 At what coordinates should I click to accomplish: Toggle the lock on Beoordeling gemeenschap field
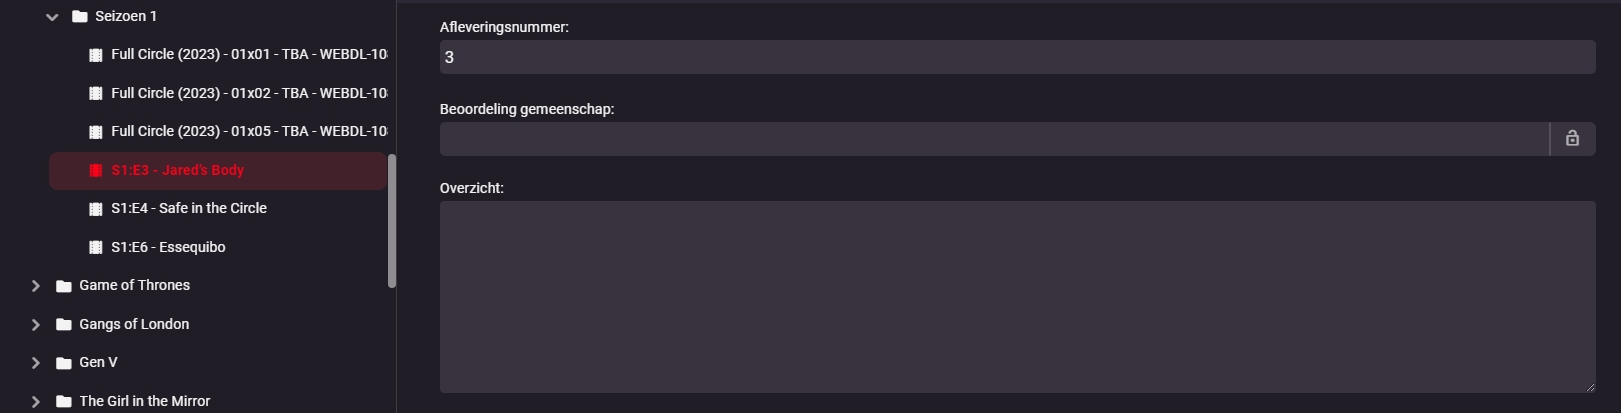coord(1572,139)
